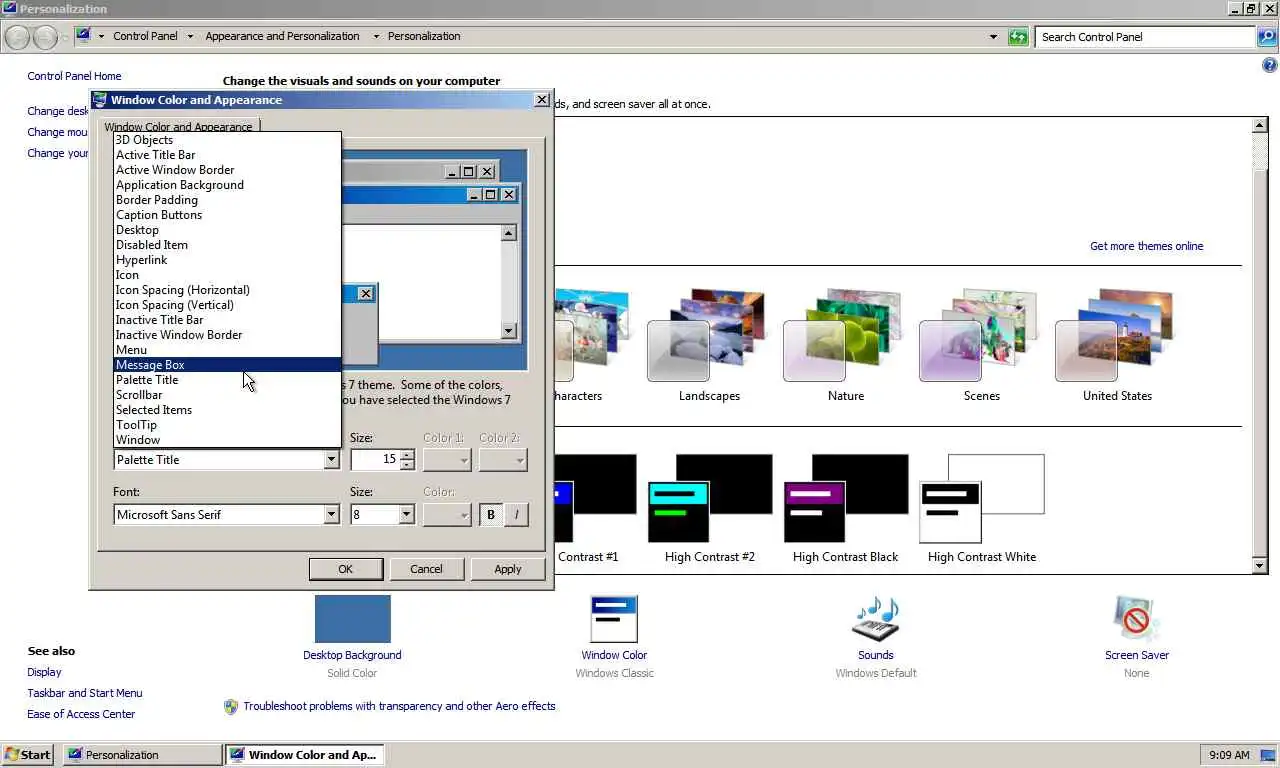Click Window Color and Appearance tab
This screenshot has height=768, width=1280.
click(178, 127)
